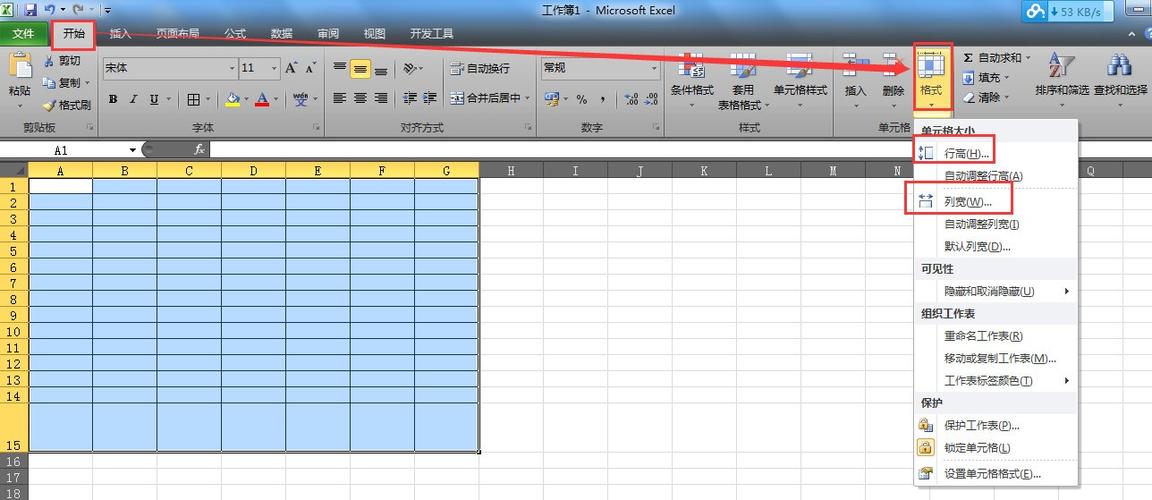Toggle bold formatting with B button

click(x=113, y=99)
